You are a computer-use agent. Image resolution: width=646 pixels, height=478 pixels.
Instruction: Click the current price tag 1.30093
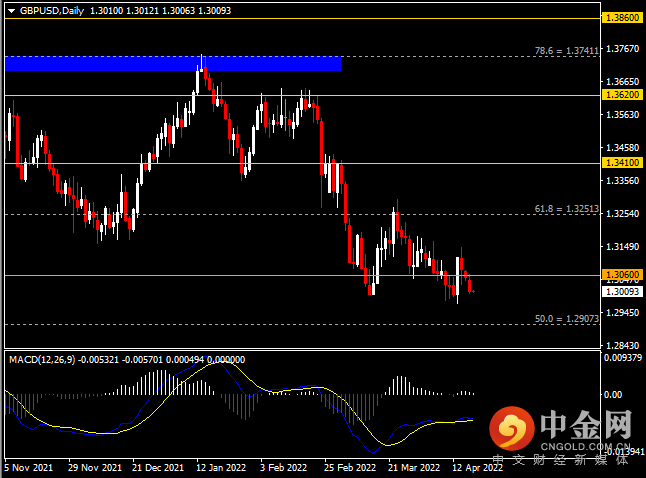click(x=622, y=291)
